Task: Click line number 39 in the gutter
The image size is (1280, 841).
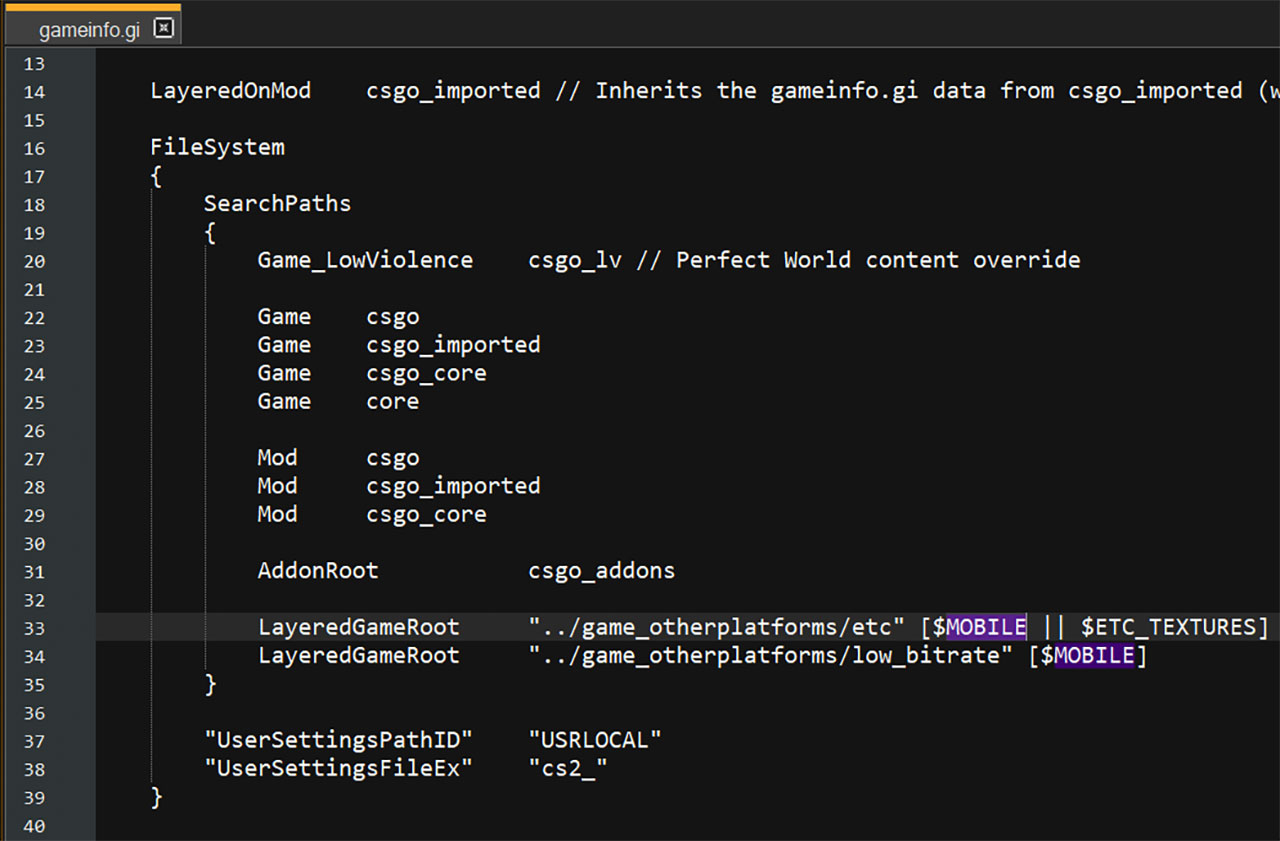Action: pos(34,797)
